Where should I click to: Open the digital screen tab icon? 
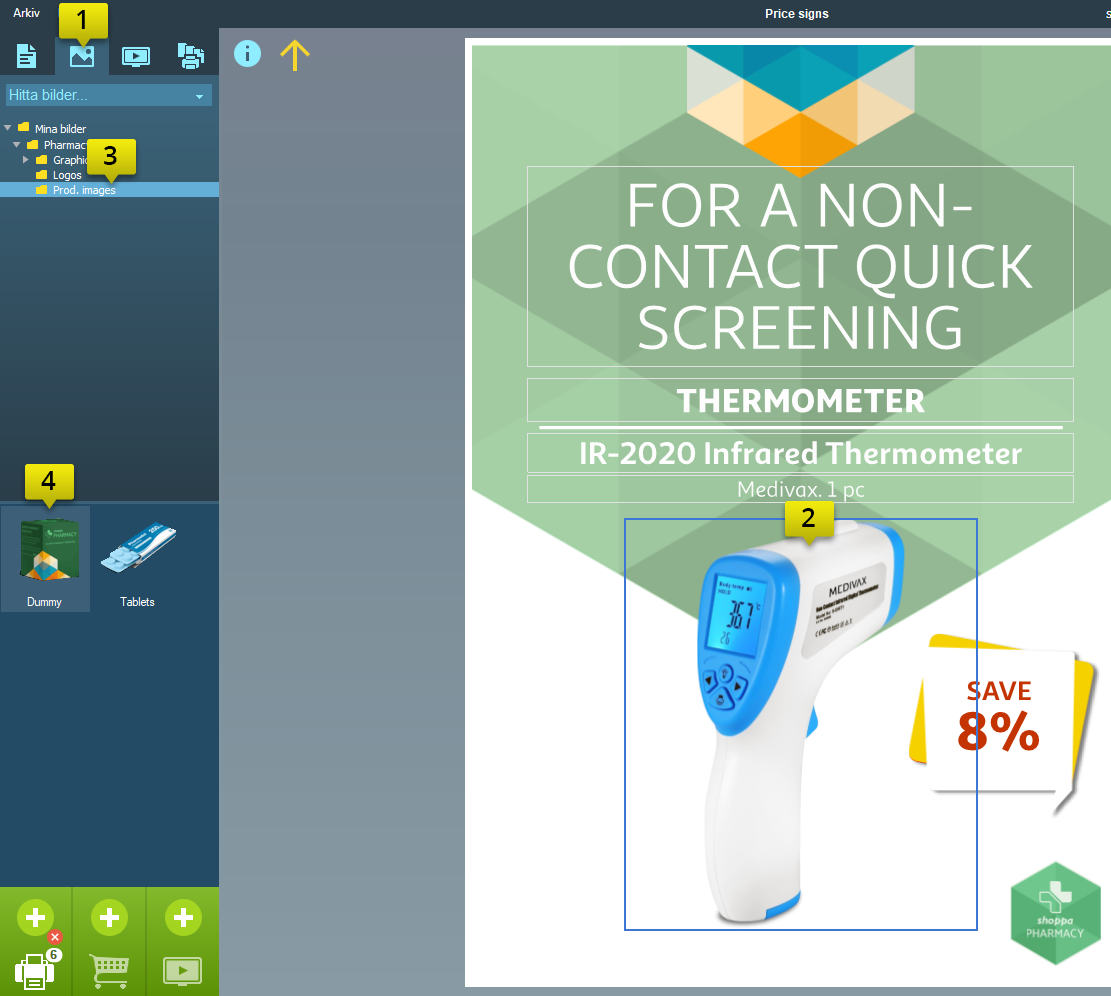[x=136, y=57]
